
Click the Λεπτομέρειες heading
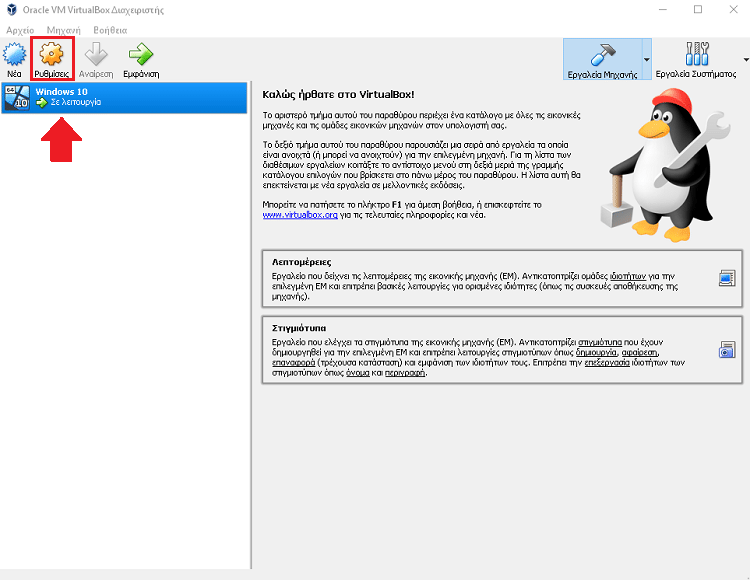pyautogui.click(x=301, y=262)
